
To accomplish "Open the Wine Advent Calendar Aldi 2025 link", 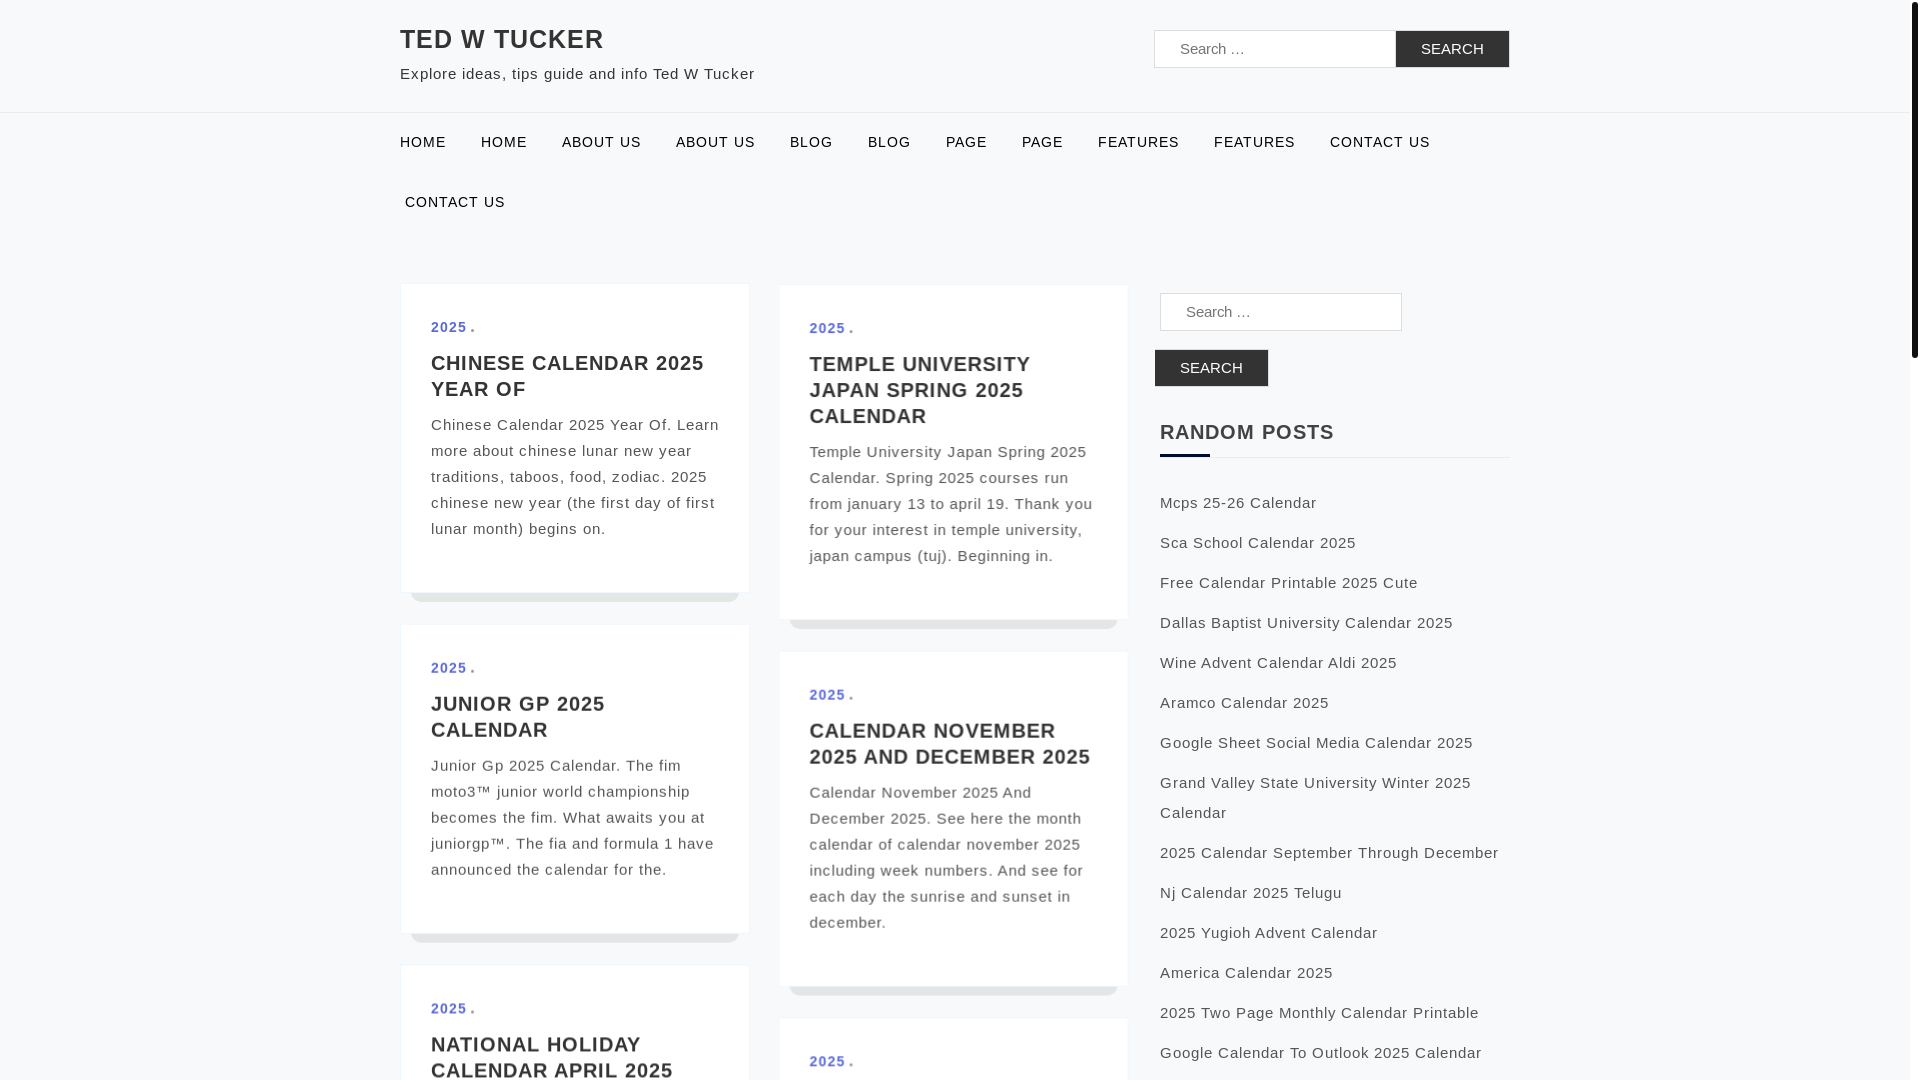I will (1278, 663).
